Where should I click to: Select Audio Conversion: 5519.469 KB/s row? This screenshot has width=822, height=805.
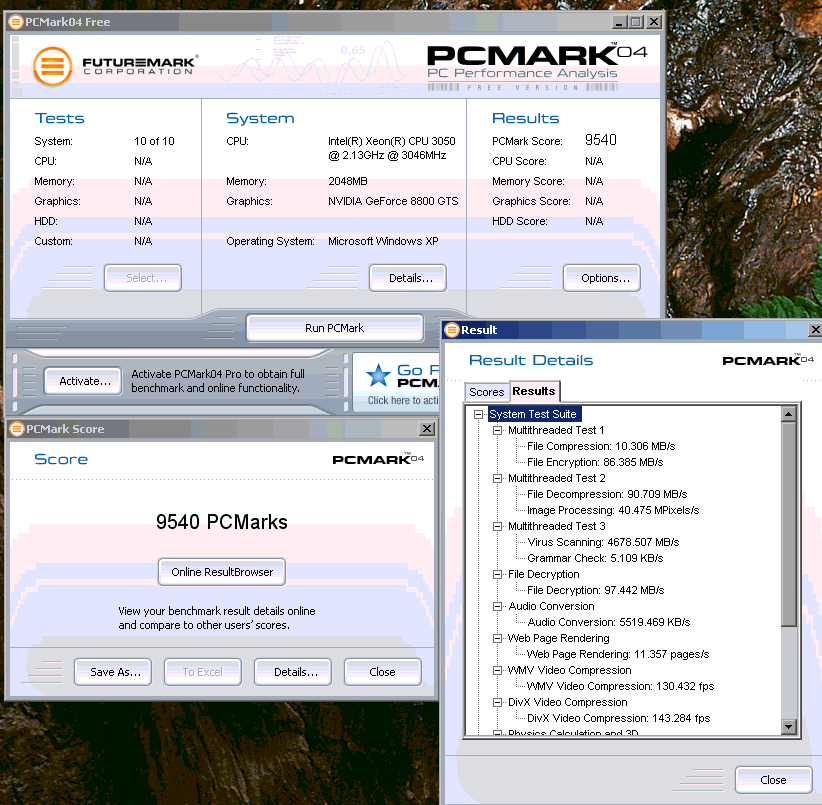point(609,622)
